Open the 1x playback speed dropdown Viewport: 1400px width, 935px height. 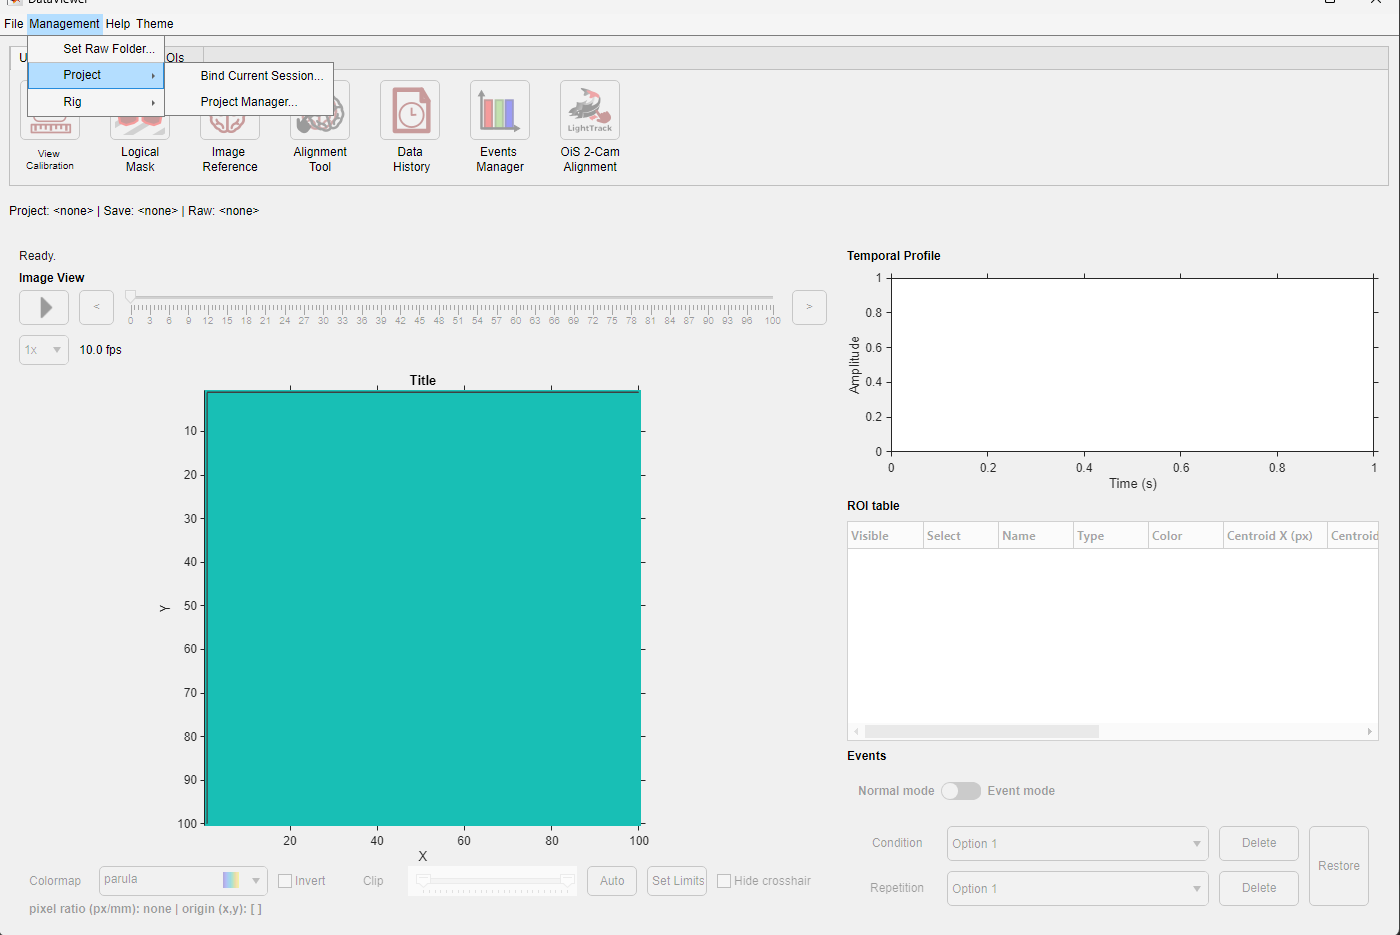pyautogui.click(x=44, y=350)
